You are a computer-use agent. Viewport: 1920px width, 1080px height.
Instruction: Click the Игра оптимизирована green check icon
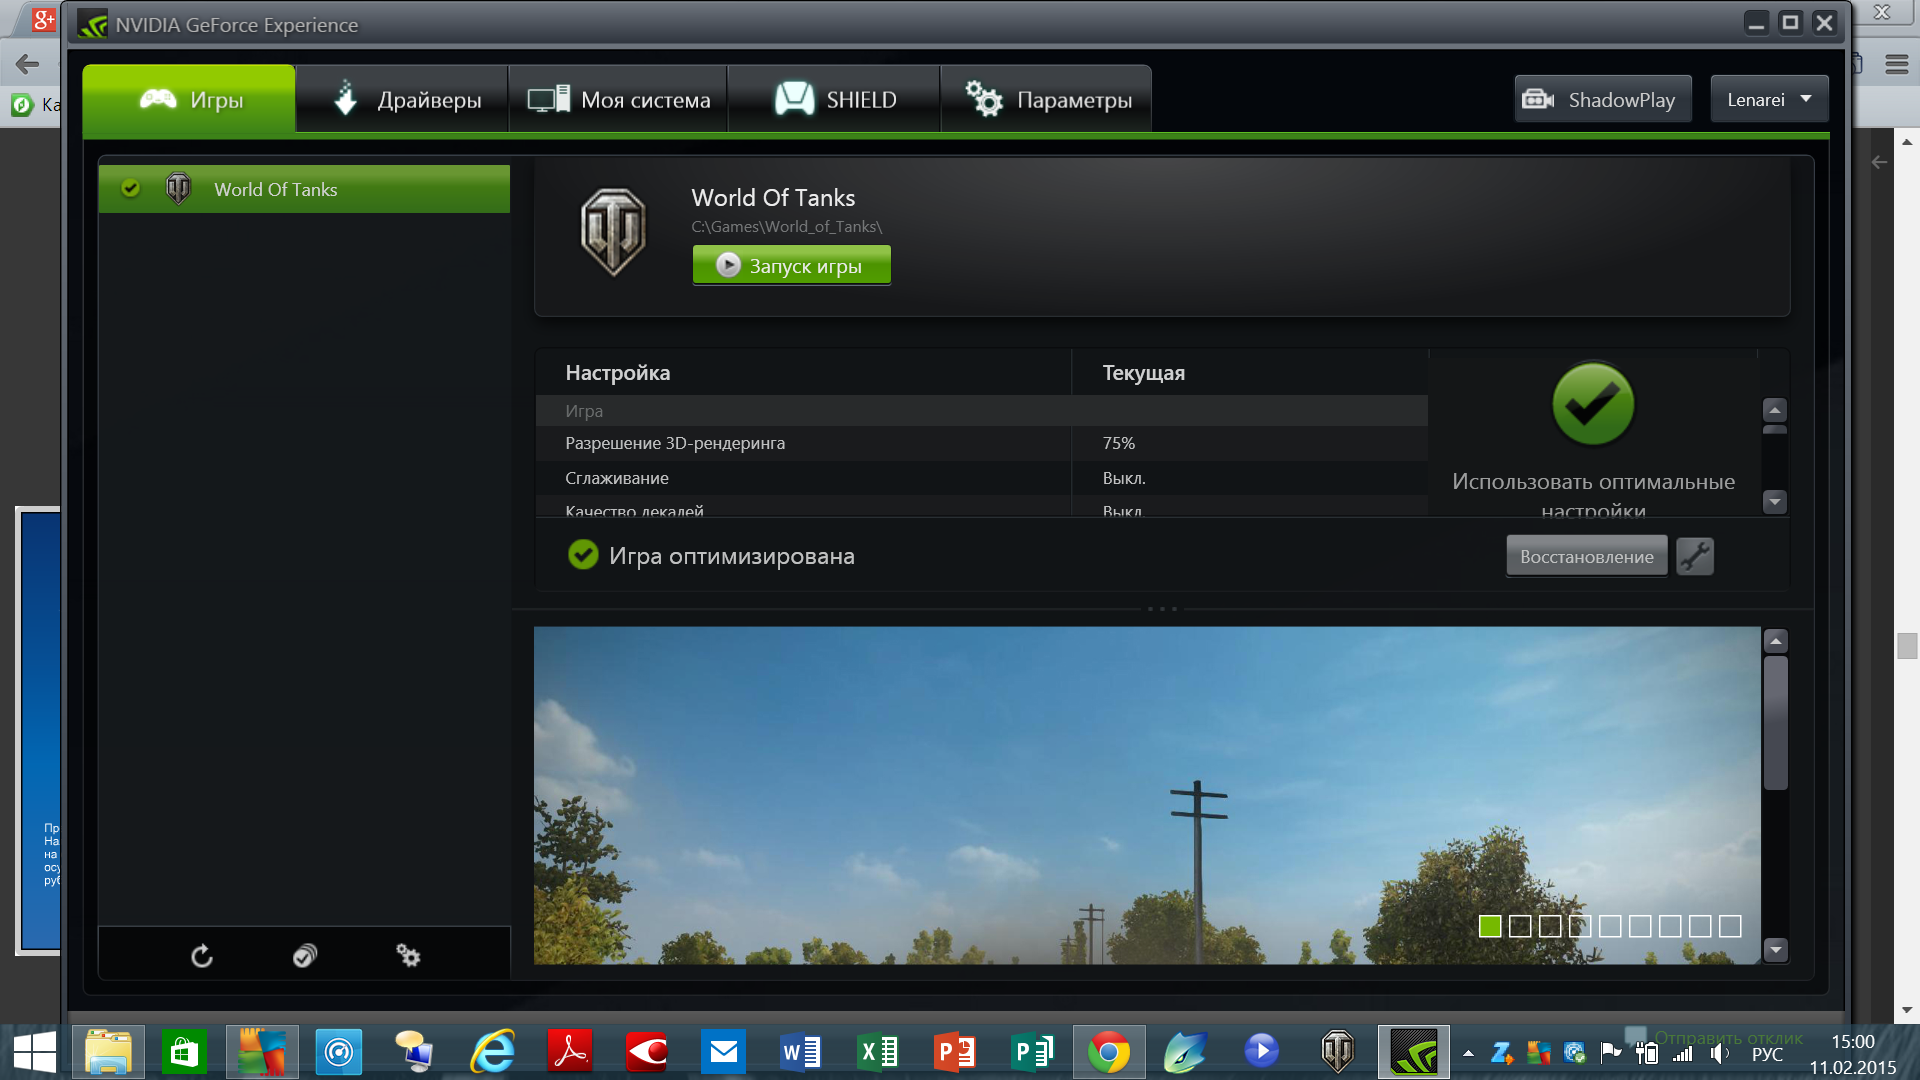[583, 555]
